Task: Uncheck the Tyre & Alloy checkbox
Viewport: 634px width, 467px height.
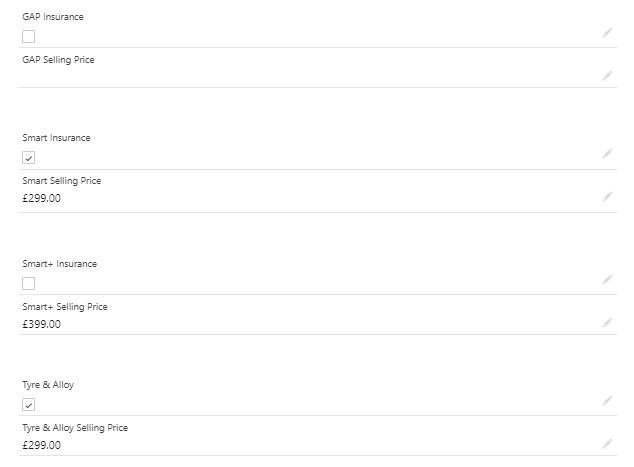Action: pos(28,405)
